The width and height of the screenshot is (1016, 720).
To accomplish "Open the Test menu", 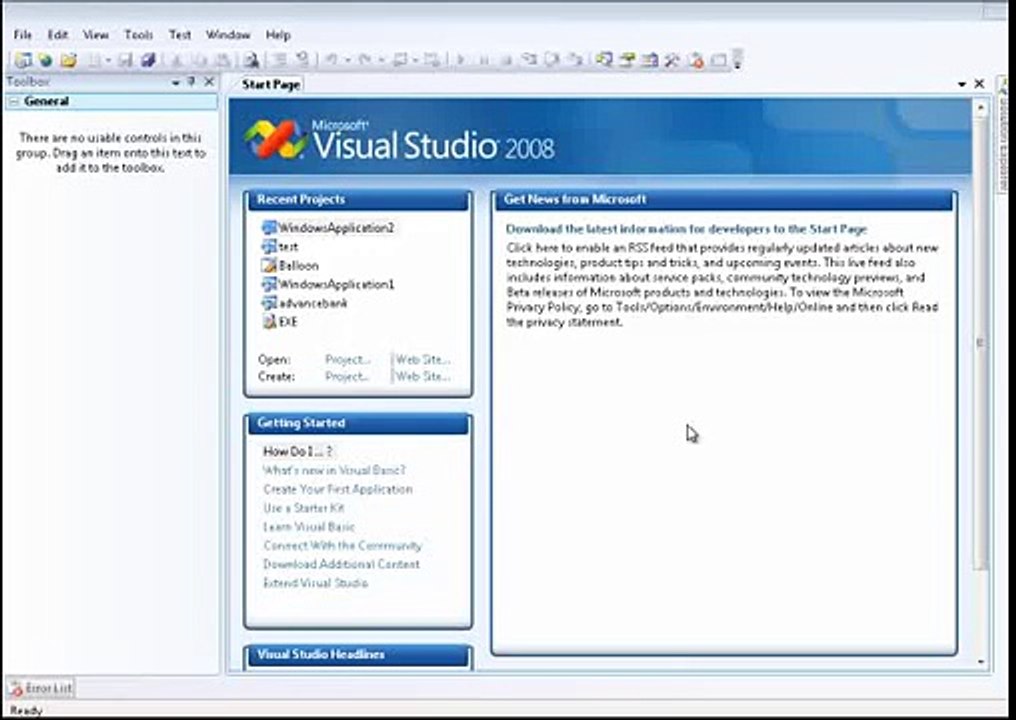I will (179, 35).
